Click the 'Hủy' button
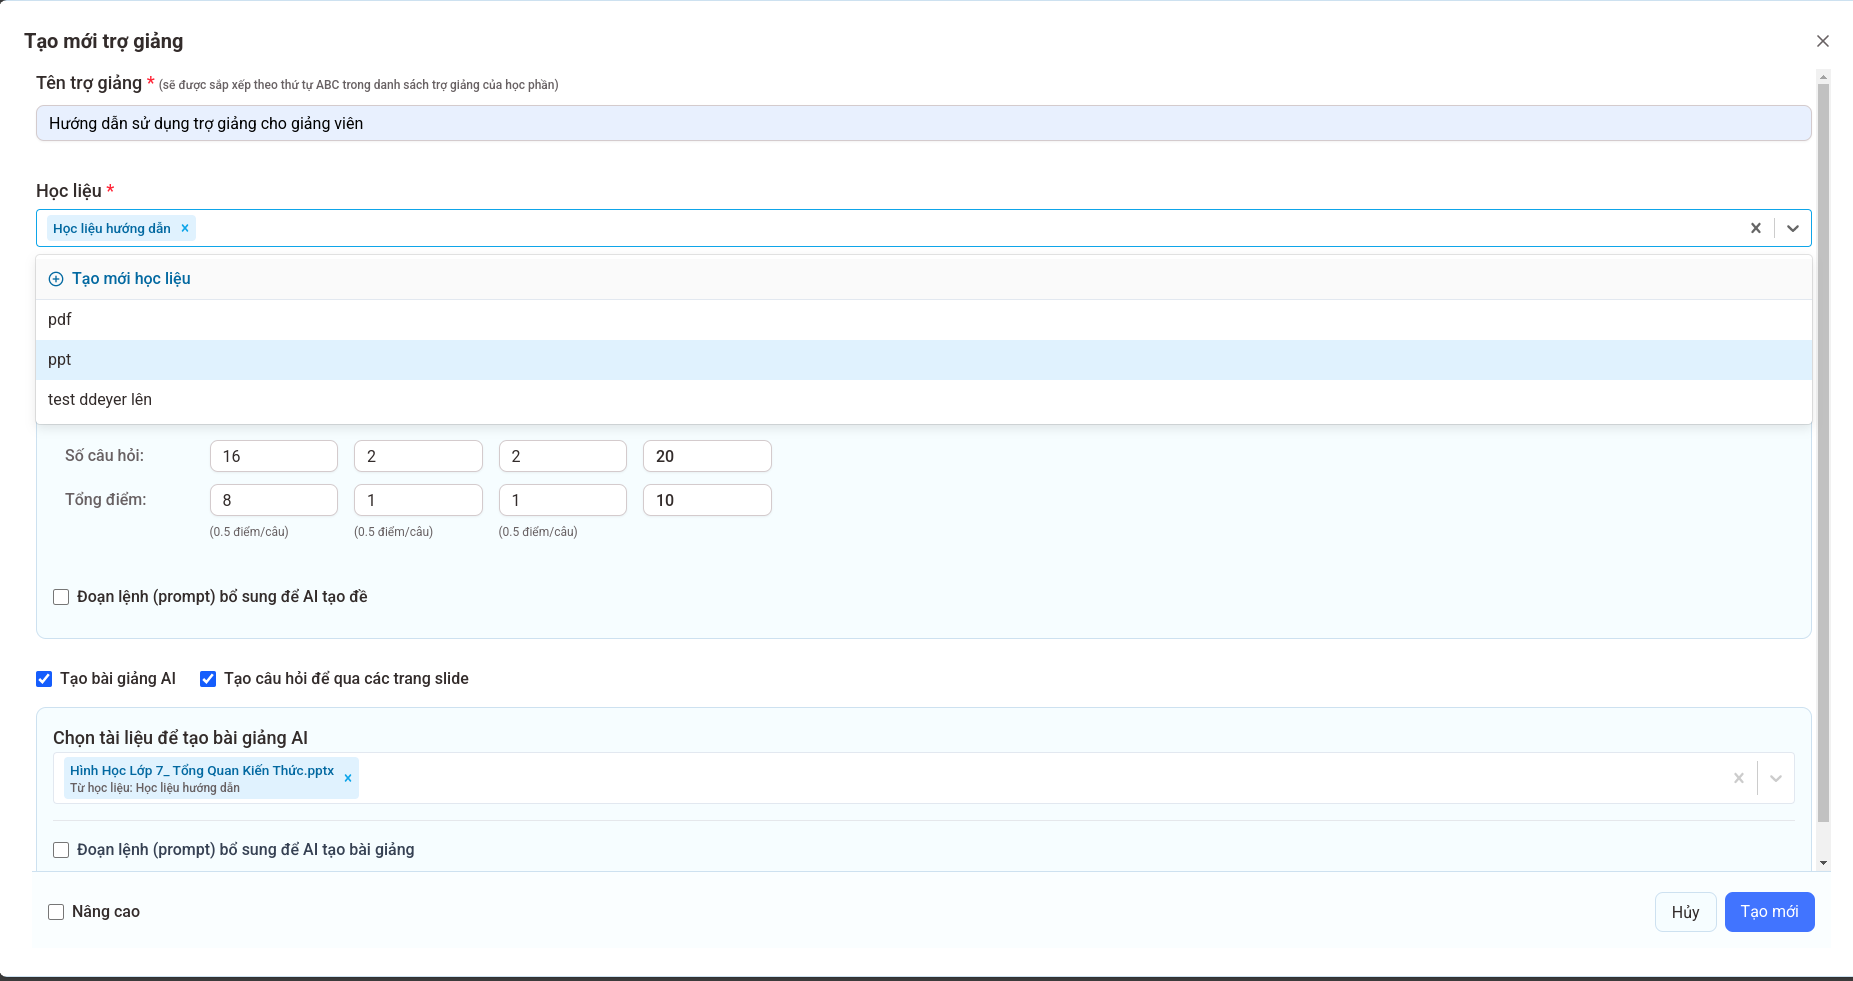The height and width of the screenshot is (981, 1853). point(1685,912)
